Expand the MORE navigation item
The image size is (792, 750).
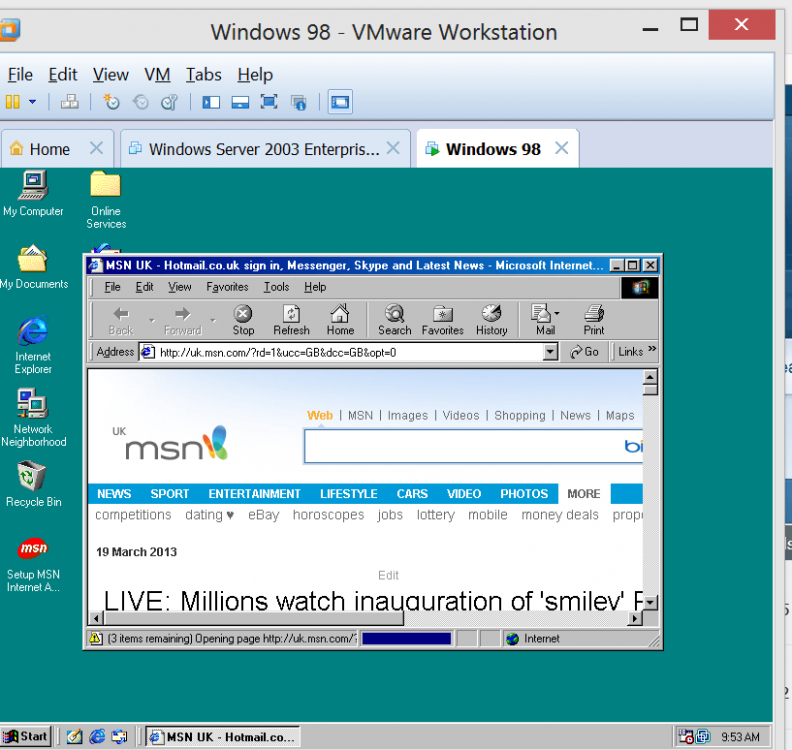(x=583, y=493)
